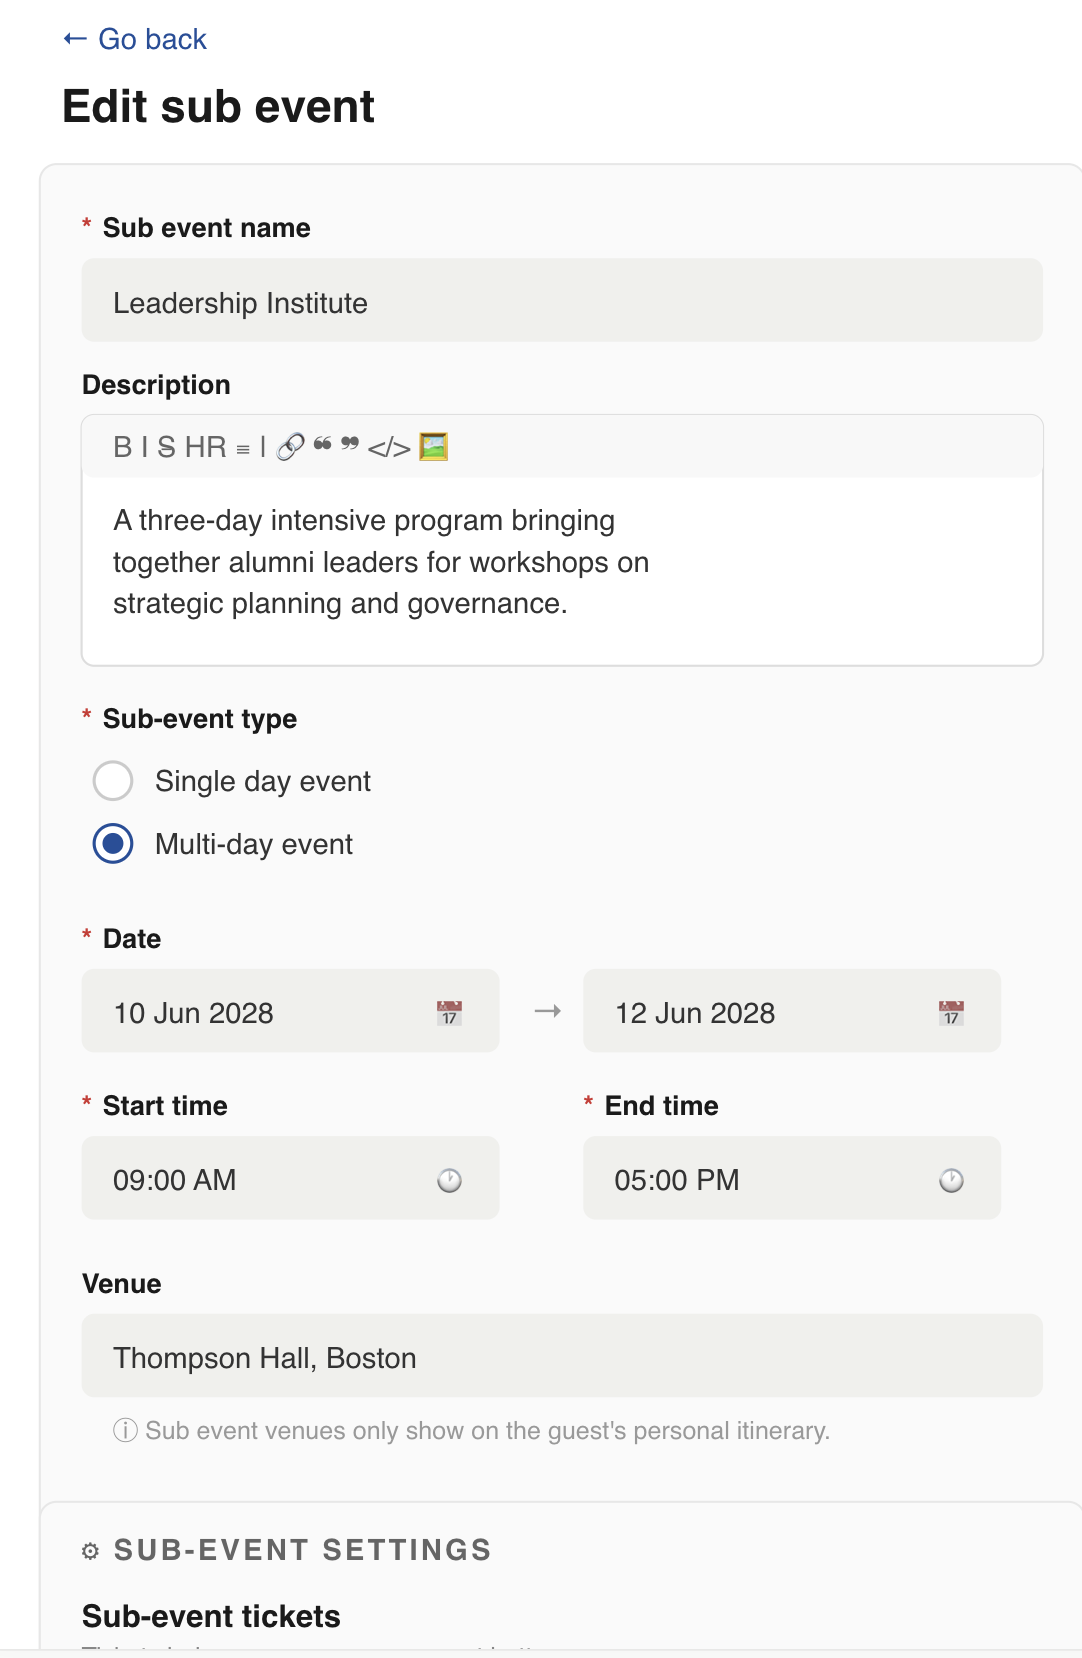
Task: Add a block quote with the opening-quote icon
Action: (x=322, y=444)
